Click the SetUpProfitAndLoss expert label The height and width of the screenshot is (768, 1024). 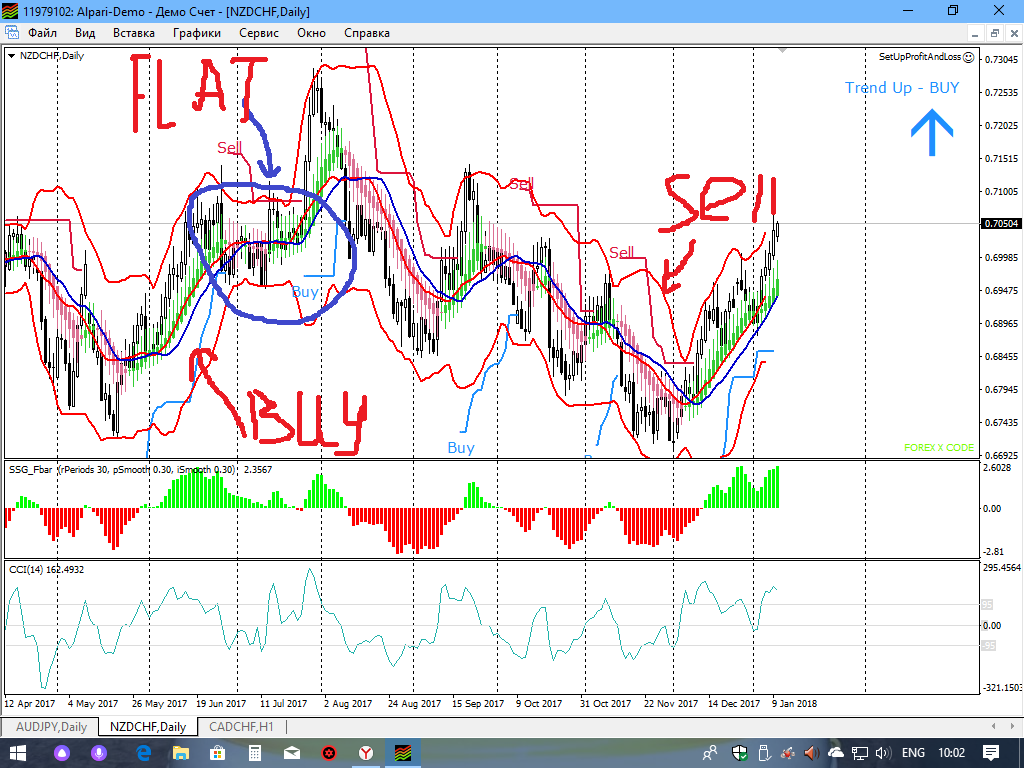tap(920, 57)
